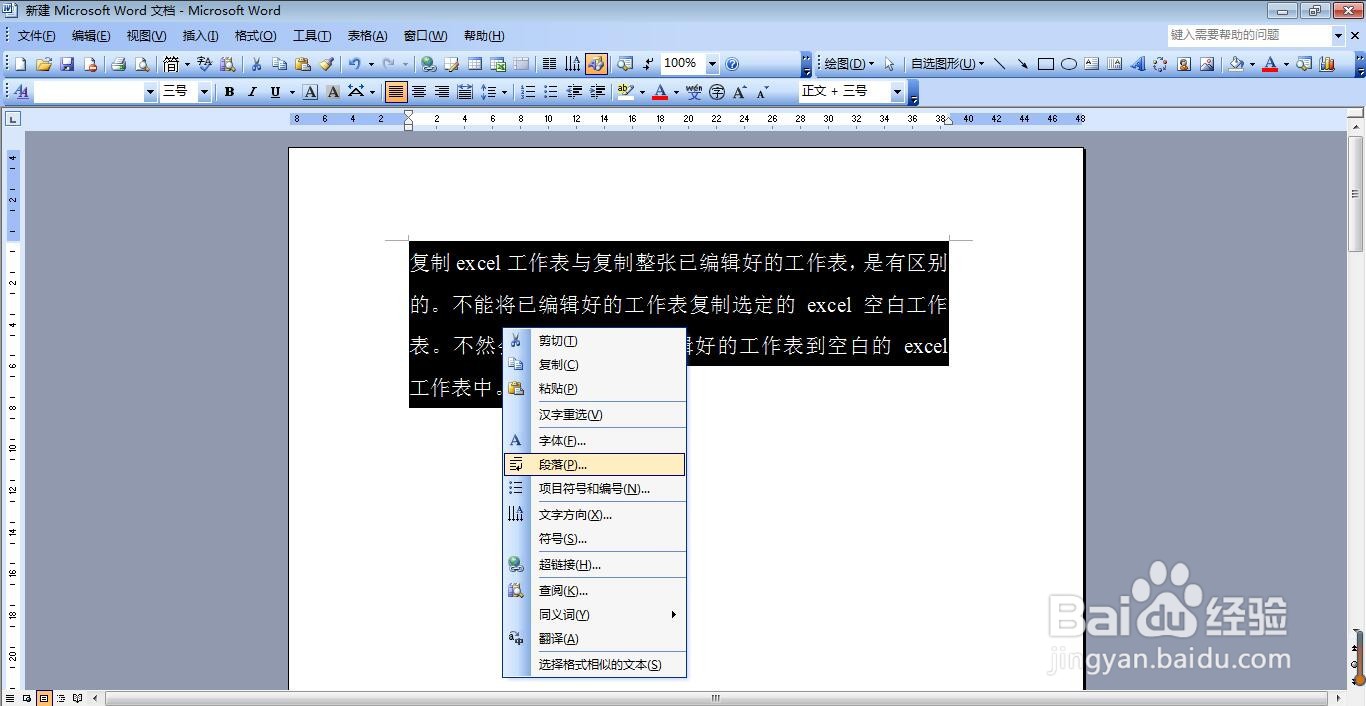Image resolution: width=1366 pixels, height=706 pixels.
Task: Choose 文字方向(X)... from context menu
Action: [x=595, y=515]
